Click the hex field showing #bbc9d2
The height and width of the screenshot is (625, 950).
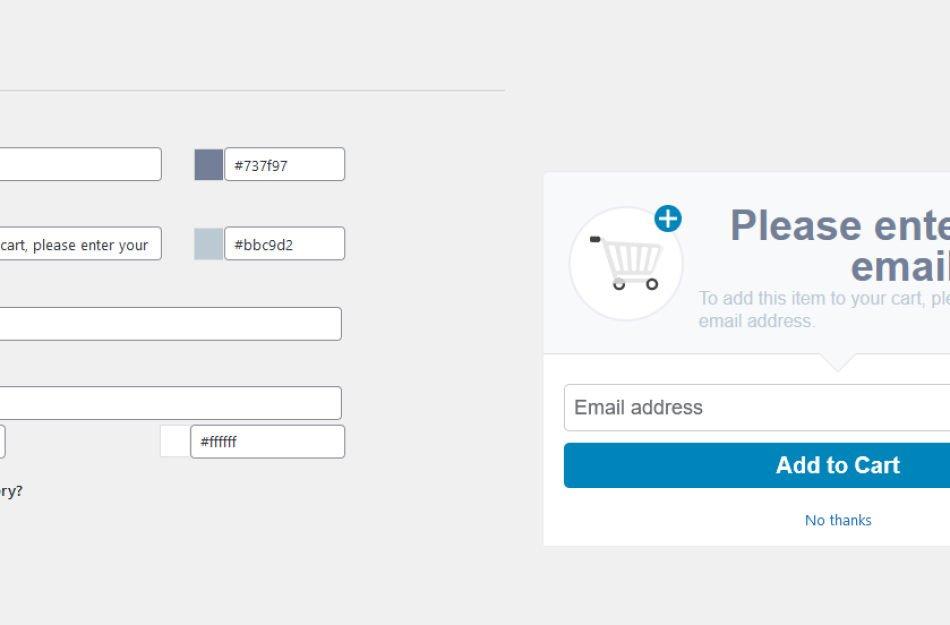tap(267, 243)
